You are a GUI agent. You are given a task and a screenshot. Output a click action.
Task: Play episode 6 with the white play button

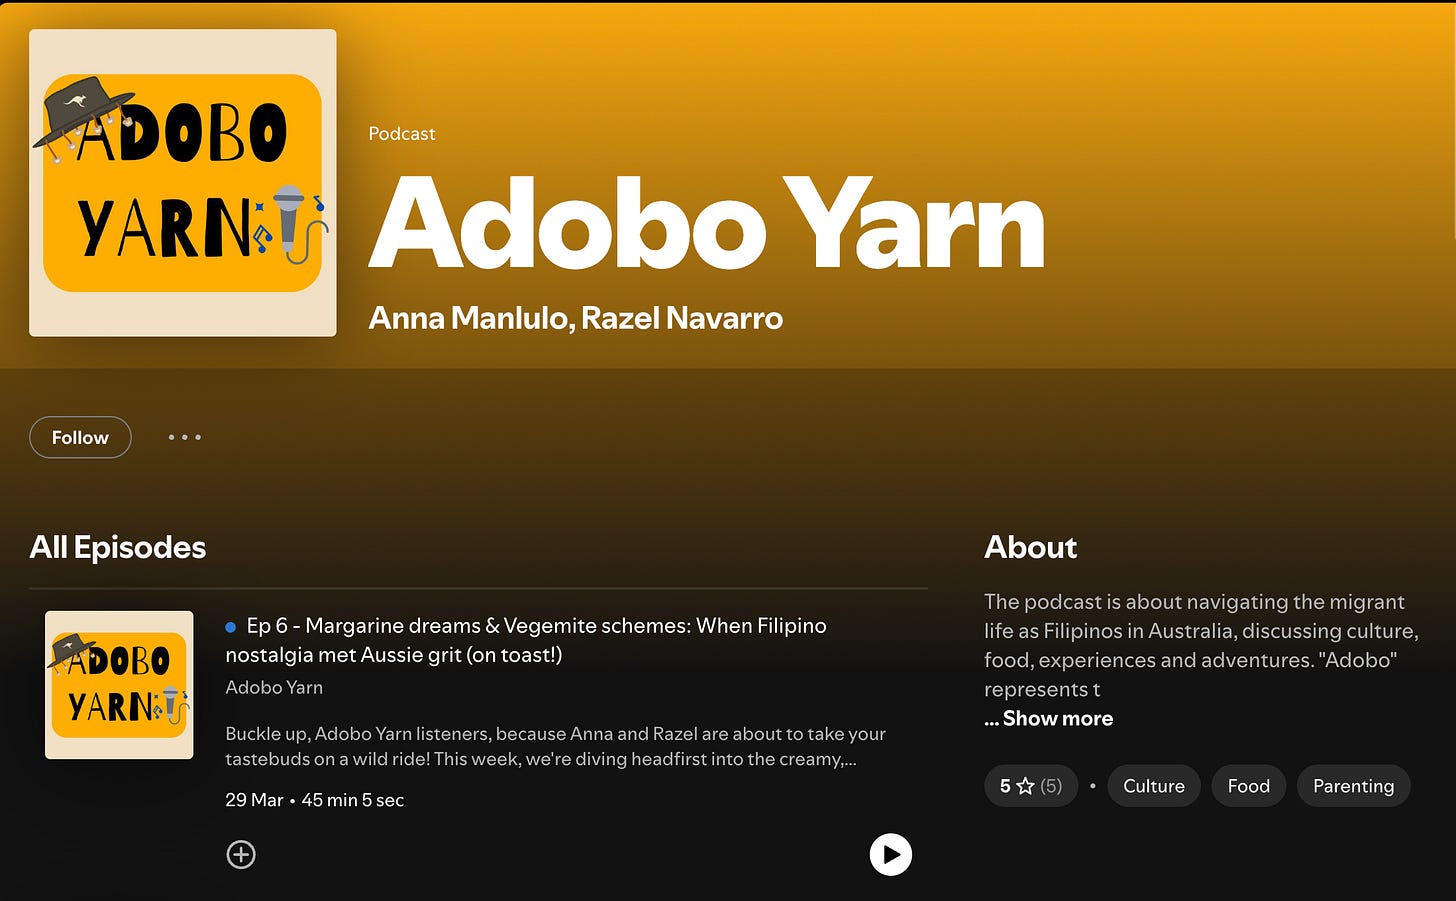point(890,854)
